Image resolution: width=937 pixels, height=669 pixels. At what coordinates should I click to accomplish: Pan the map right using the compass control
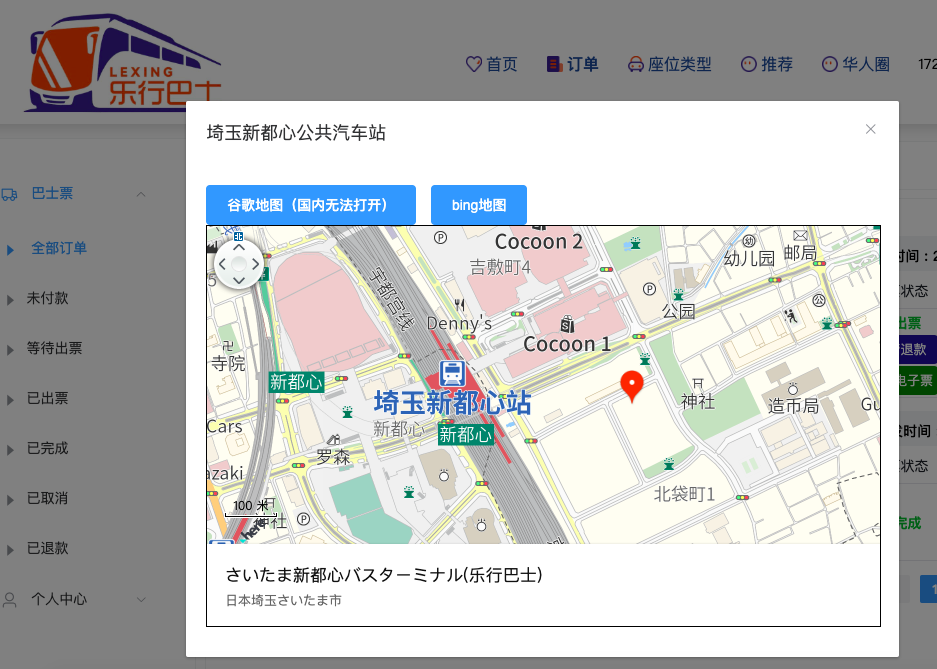pos(255,265)
